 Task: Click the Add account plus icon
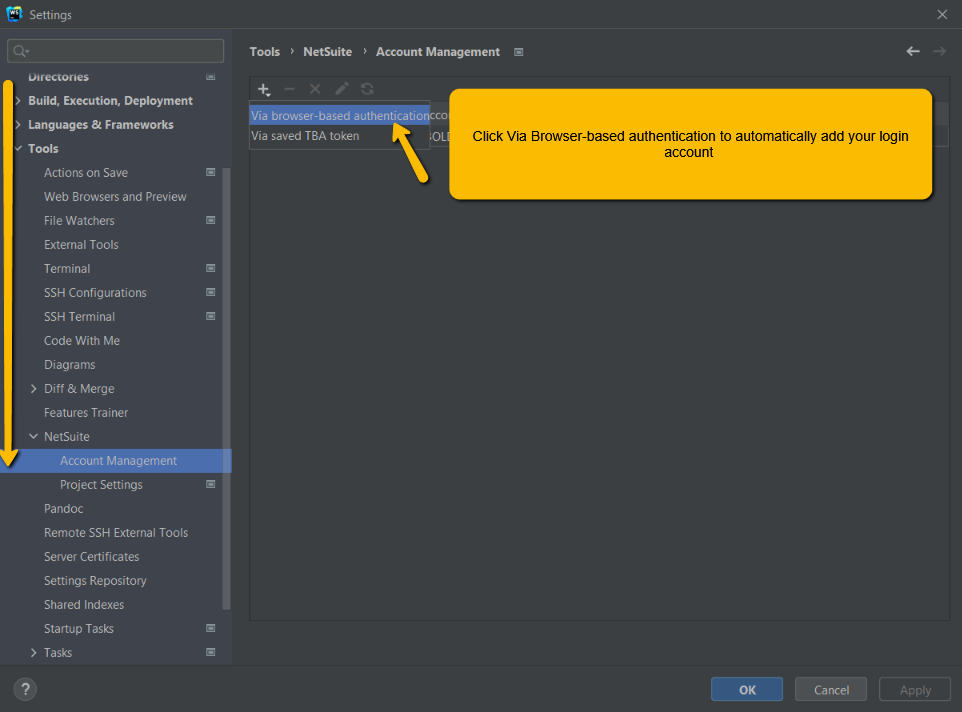click(264, 90)
